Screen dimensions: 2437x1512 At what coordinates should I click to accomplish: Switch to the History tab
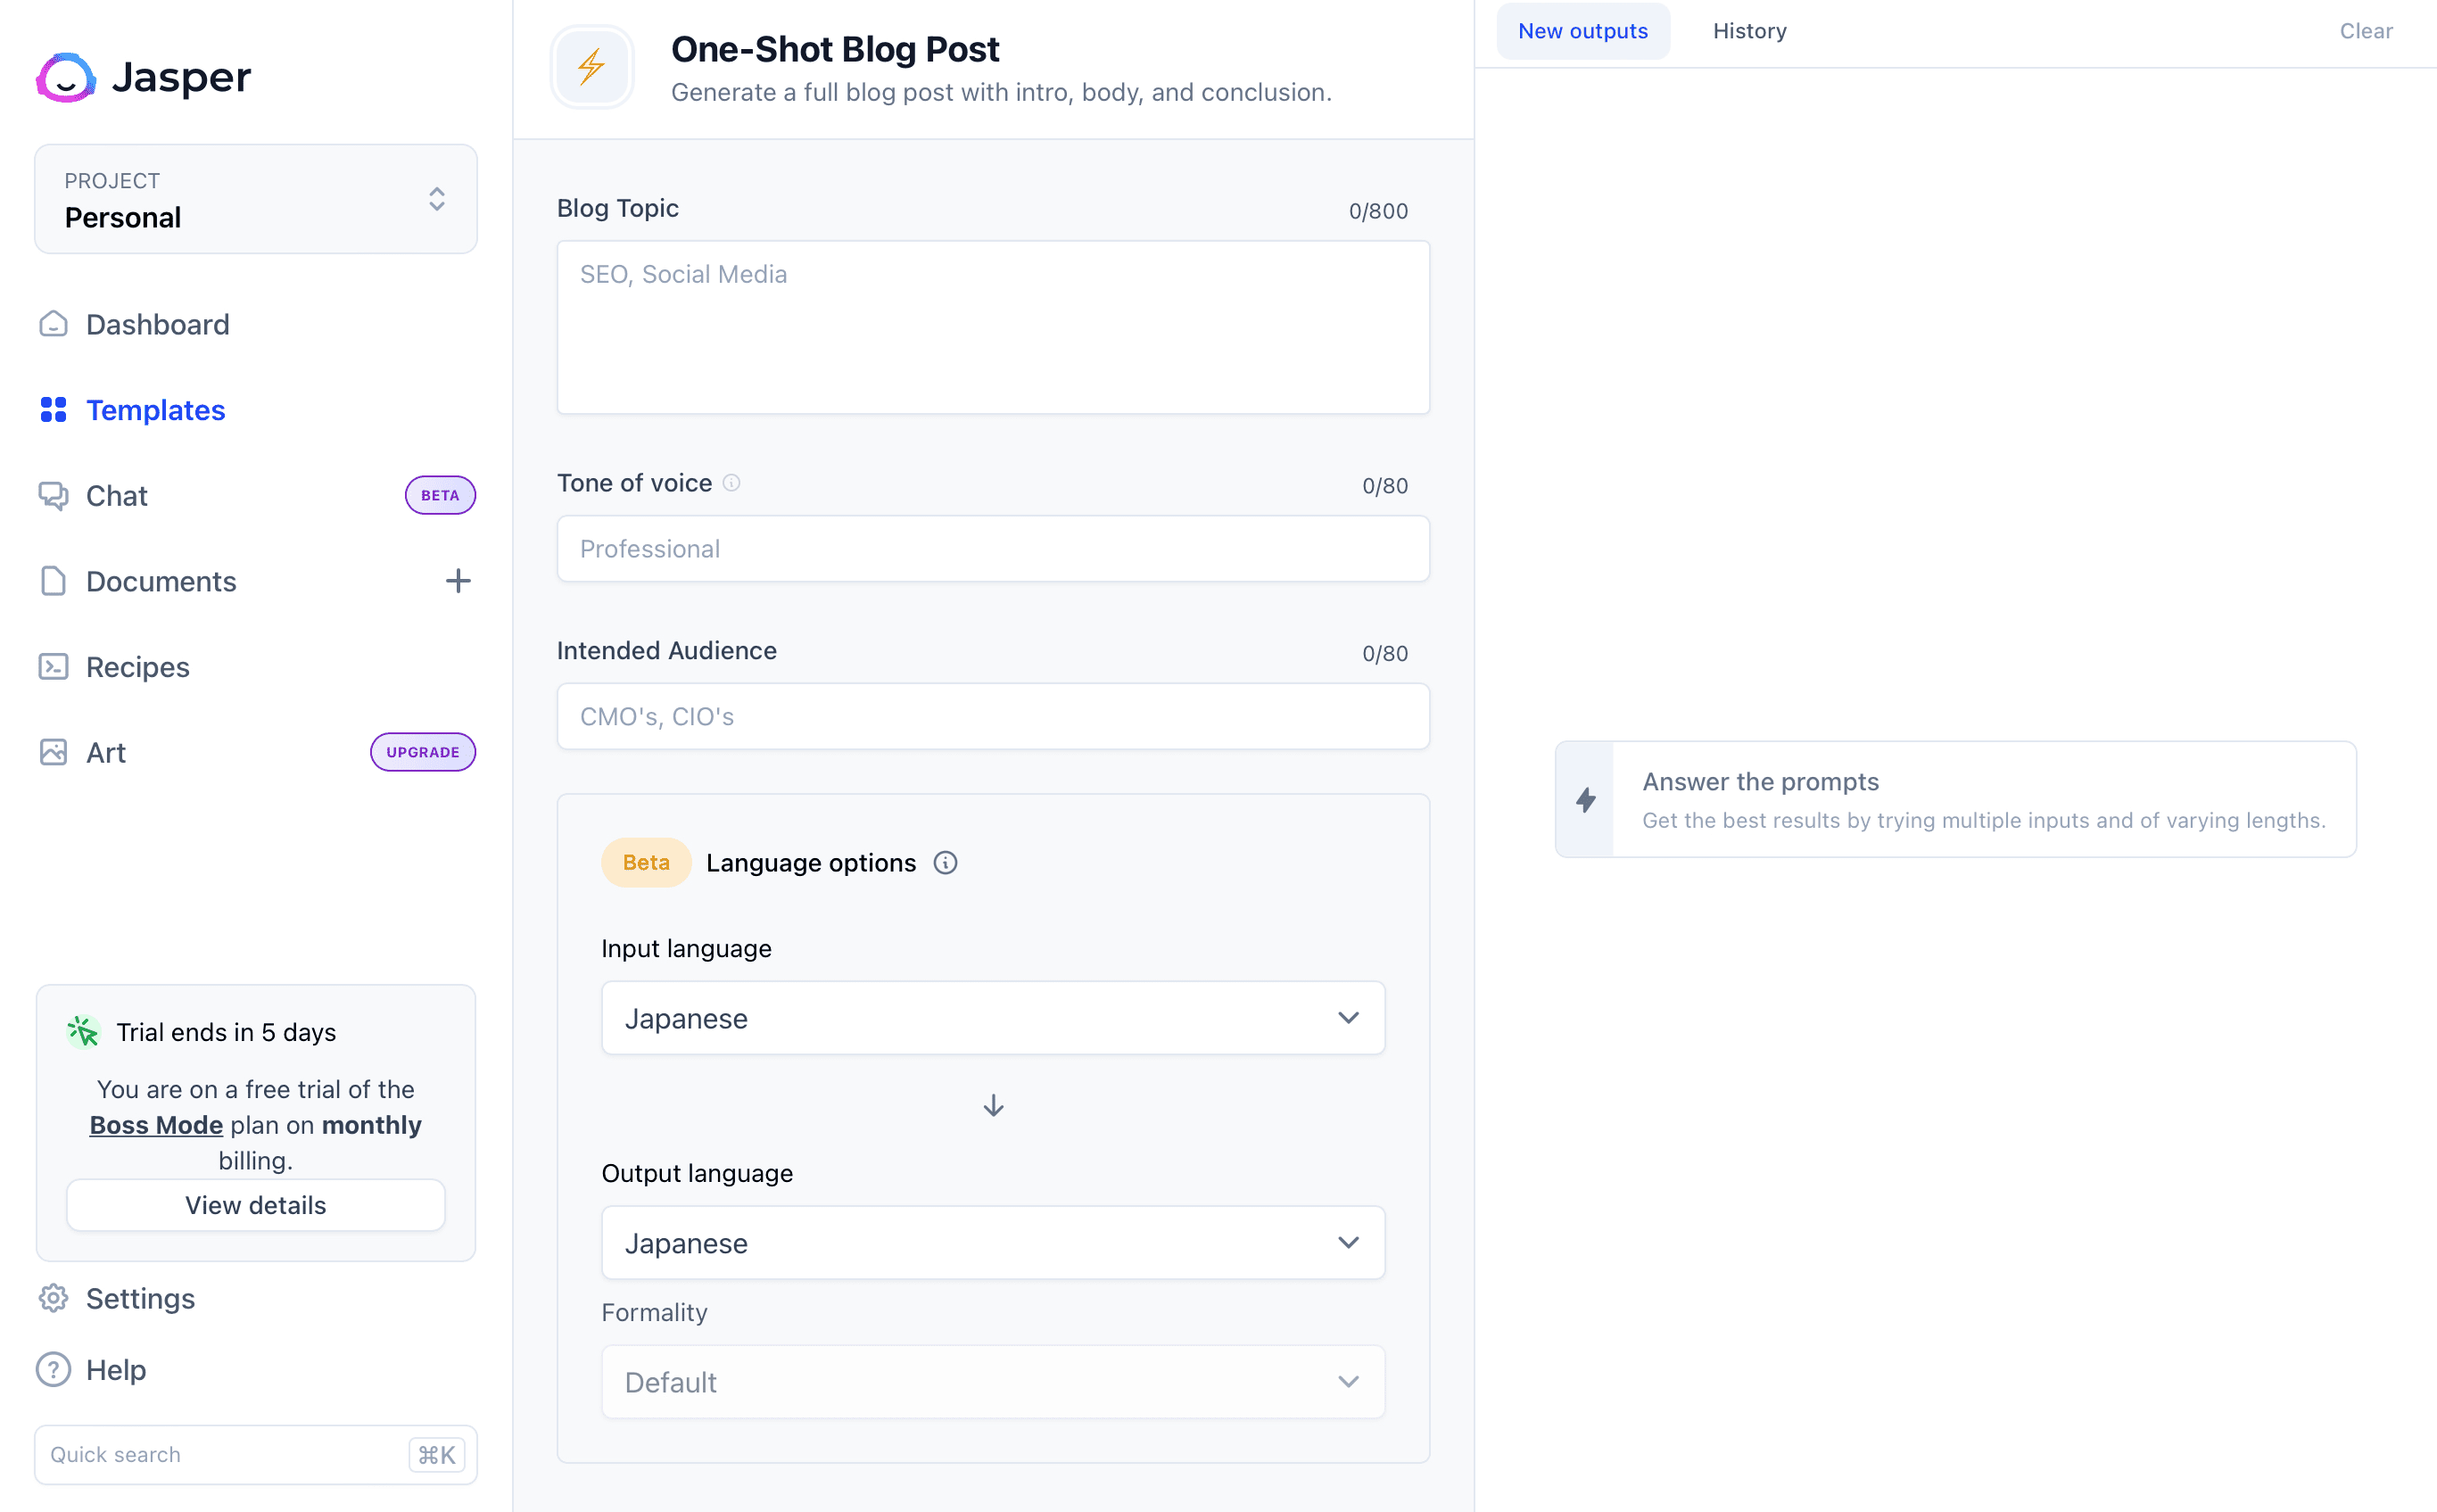(x=1749, y=31)
